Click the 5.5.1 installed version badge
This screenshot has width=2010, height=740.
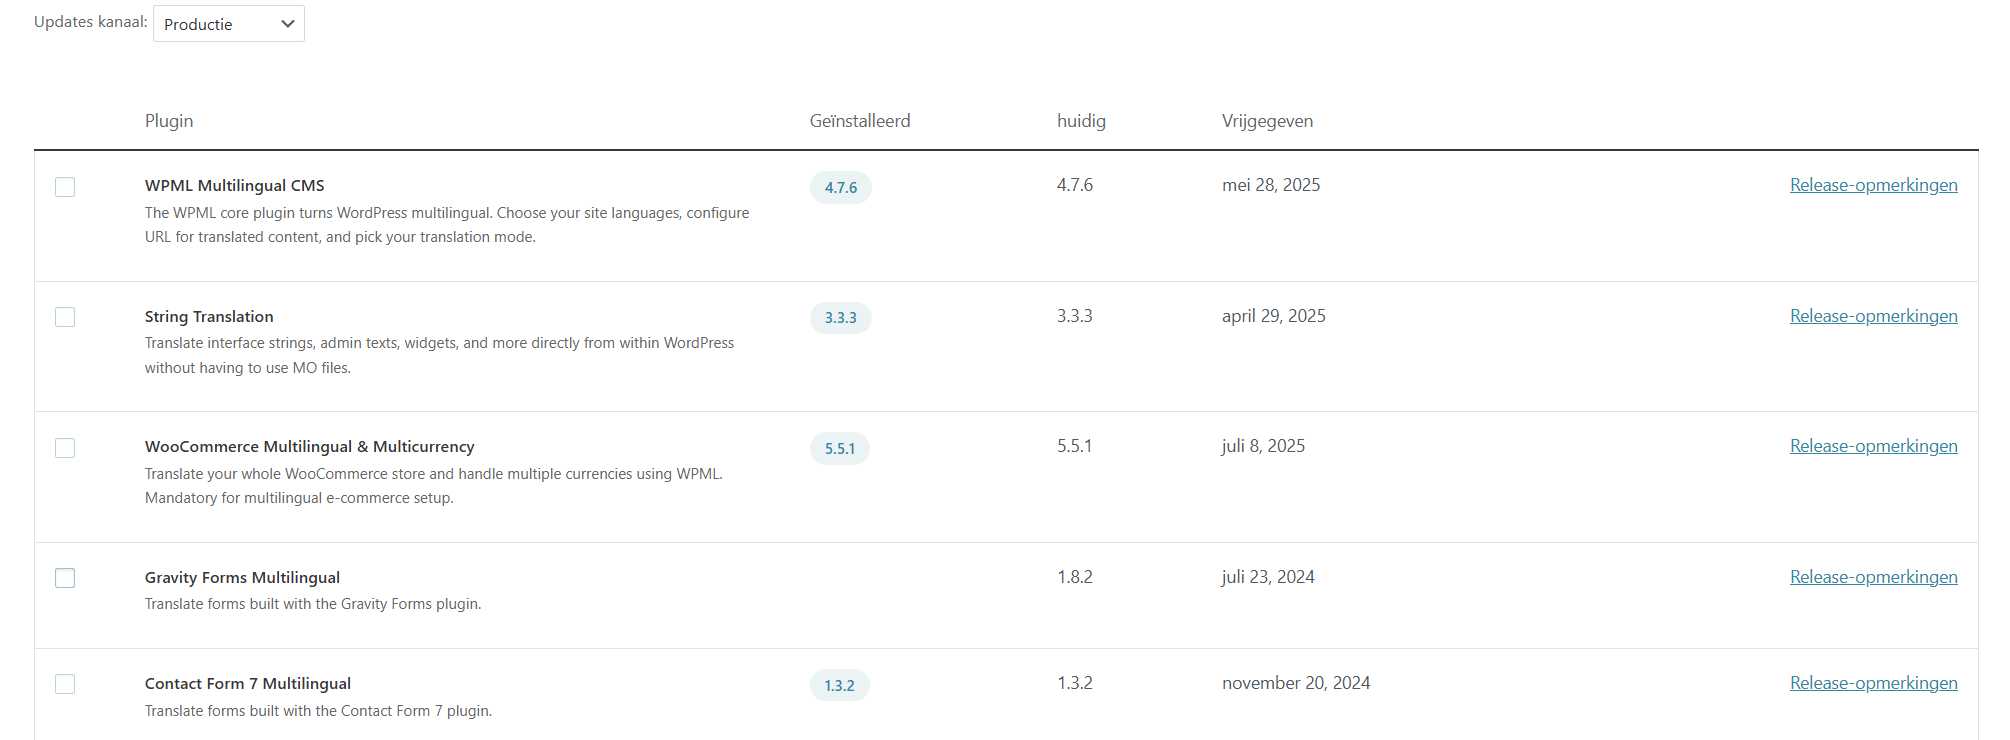point(839,449)
